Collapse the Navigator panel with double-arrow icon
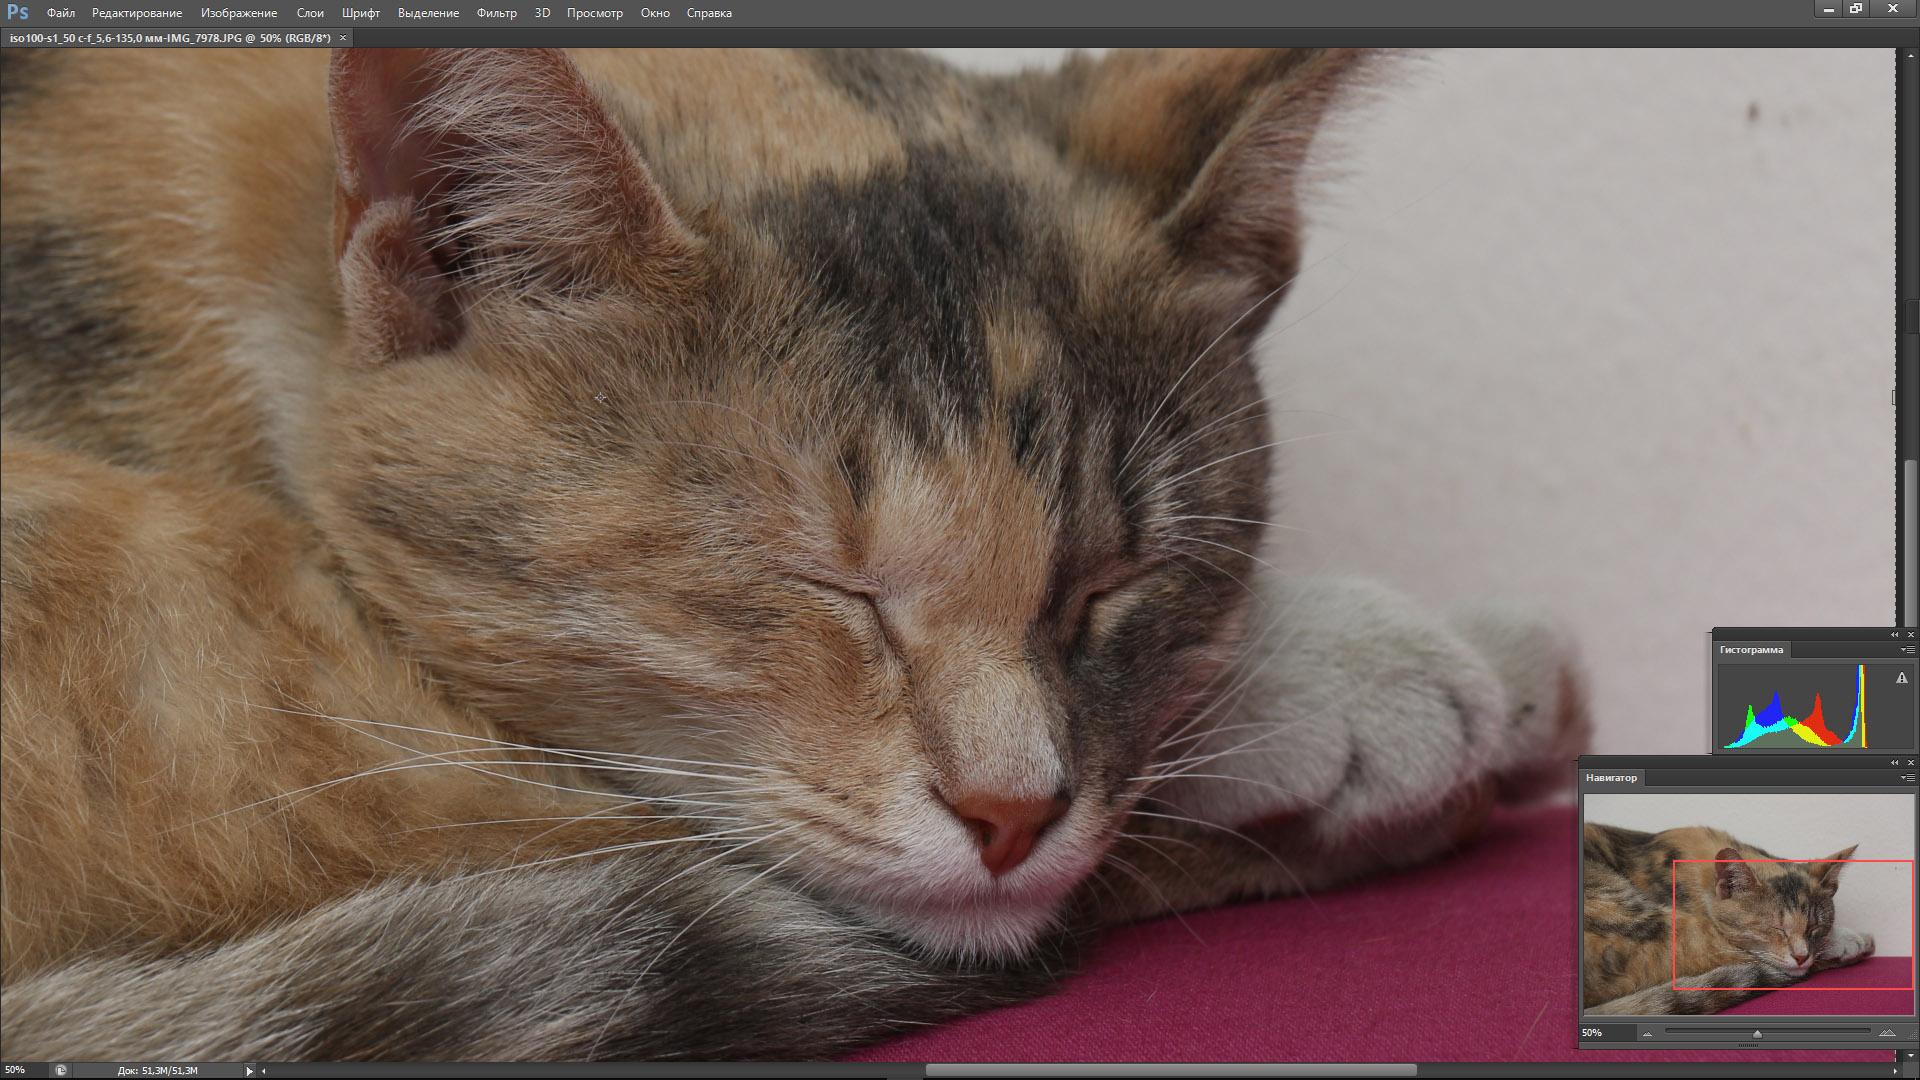This screenshot has width=1920, height=1080. [x=1894, y=763]
